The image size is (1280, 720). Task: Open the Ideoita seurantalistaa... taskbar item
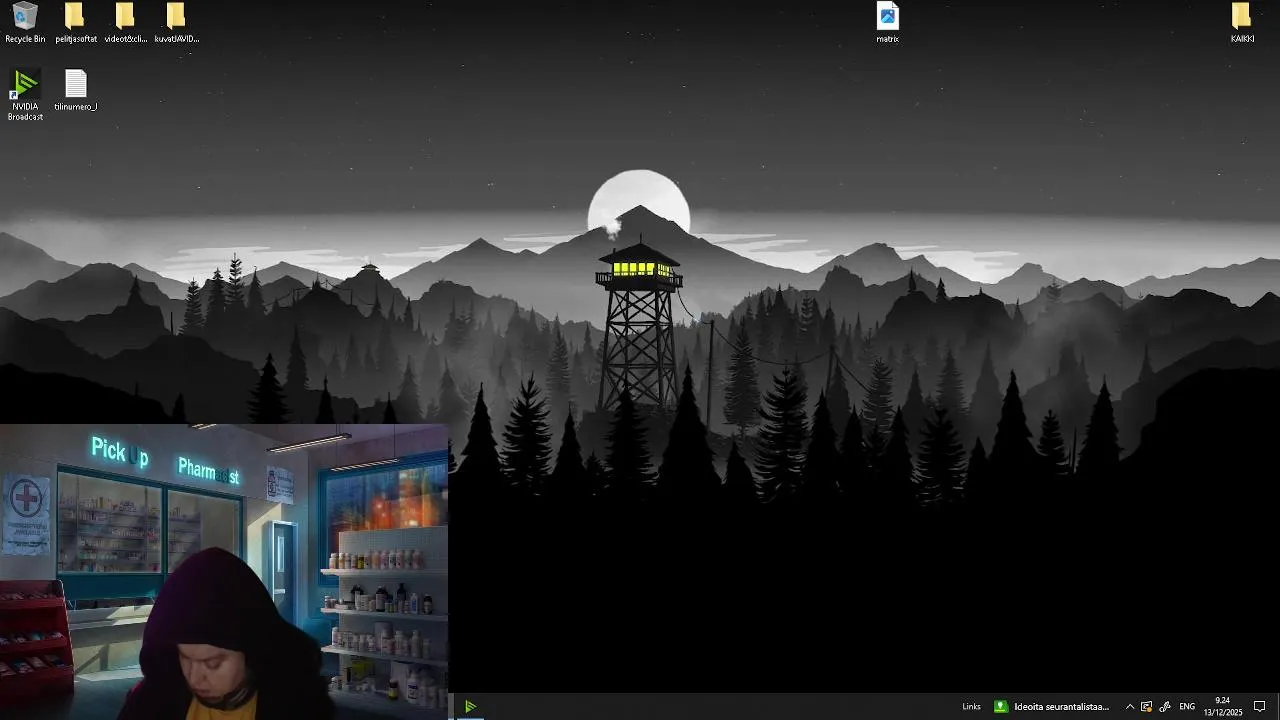[1052, 707]
